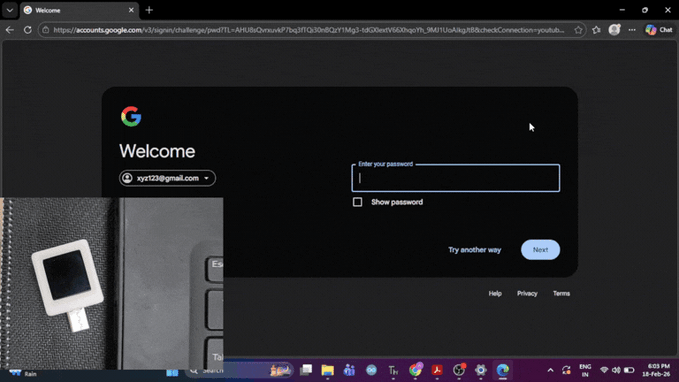This screenshot has width=679, height=382.
Task: Click the Next button
Action: 540,250
